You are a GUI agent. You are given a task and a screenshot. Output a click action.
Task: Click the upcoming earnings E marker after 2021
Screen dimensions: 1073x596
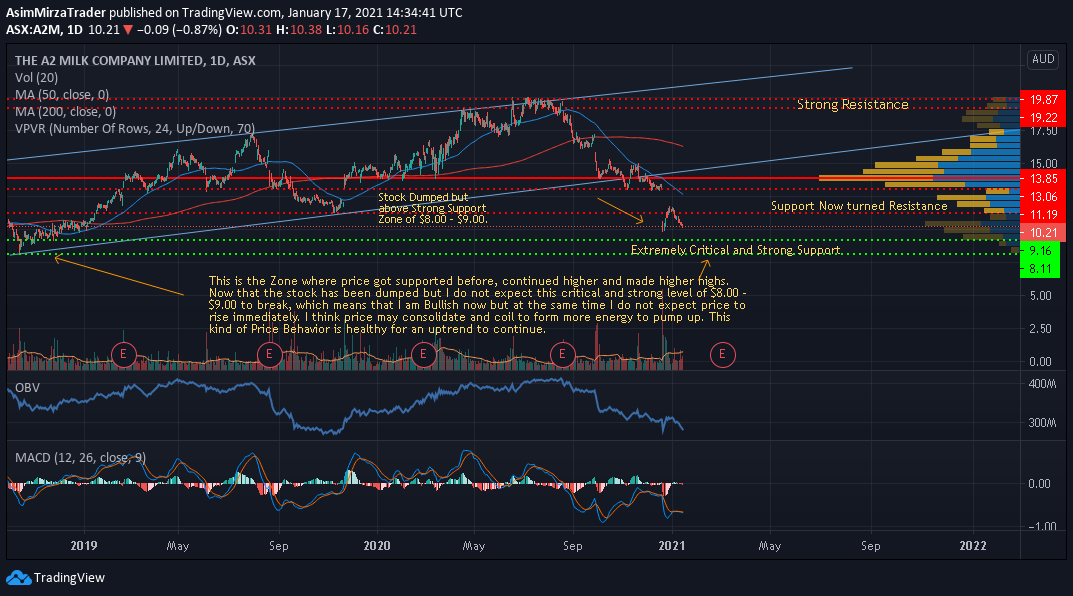pyautogui.click(x=723, y=354)
